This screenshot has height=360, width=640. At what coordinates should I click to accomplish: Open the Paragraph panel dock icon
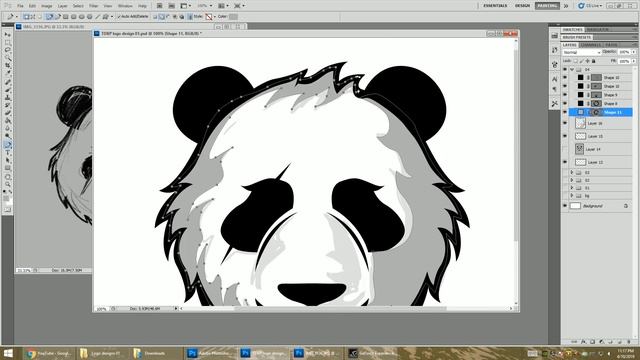click(x=554, y=89)
